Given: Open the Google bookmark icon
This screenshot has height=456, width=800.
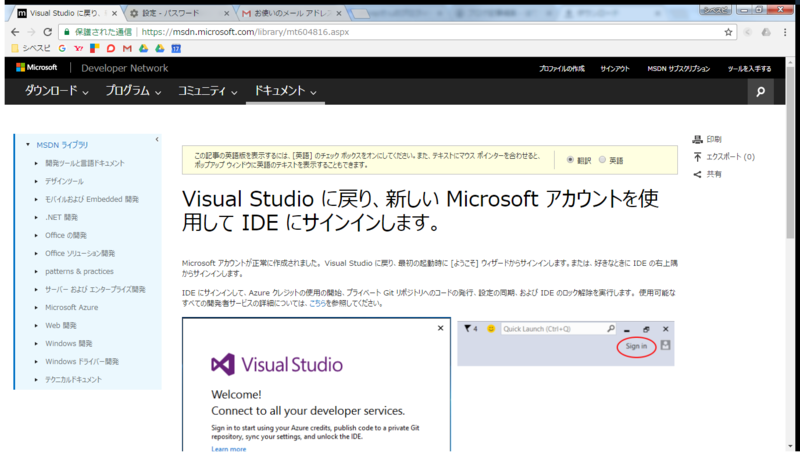Looking at the screenshot, I should click(62, 48).
